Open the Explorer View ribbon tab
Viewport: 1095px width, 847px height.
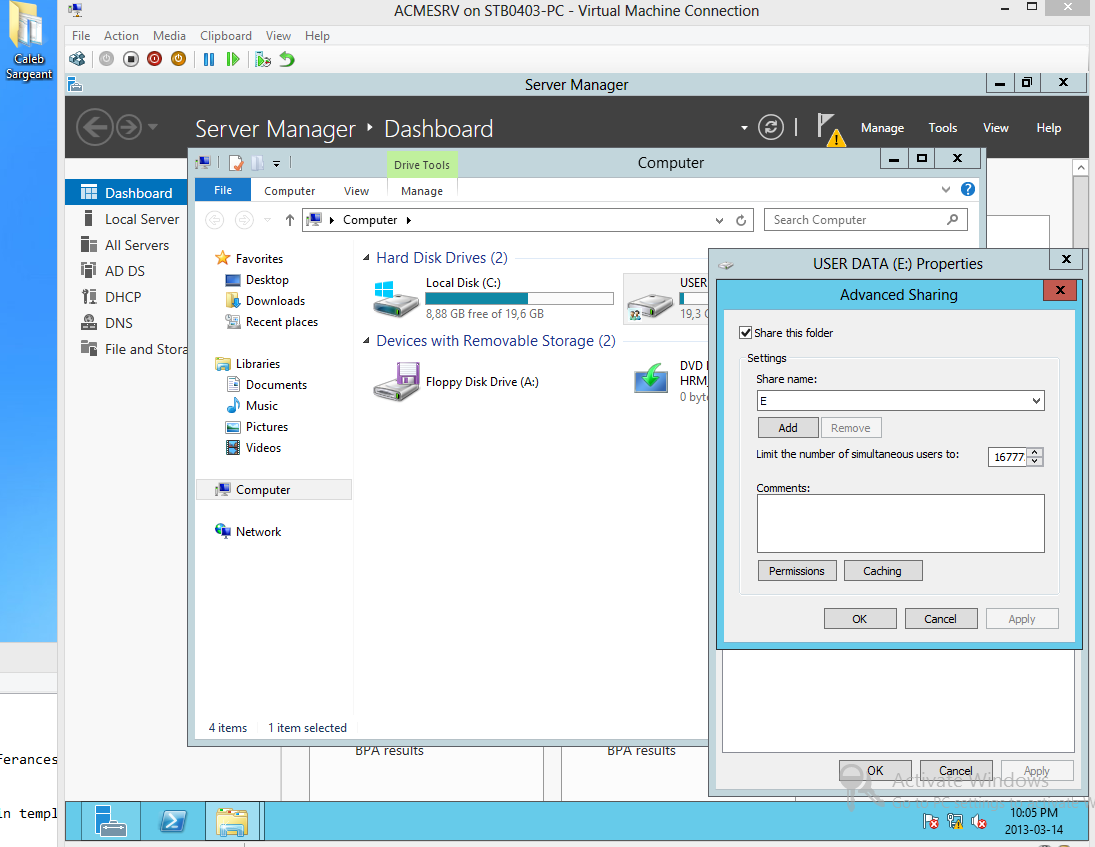pyautogui.click(x=356, y=191)
